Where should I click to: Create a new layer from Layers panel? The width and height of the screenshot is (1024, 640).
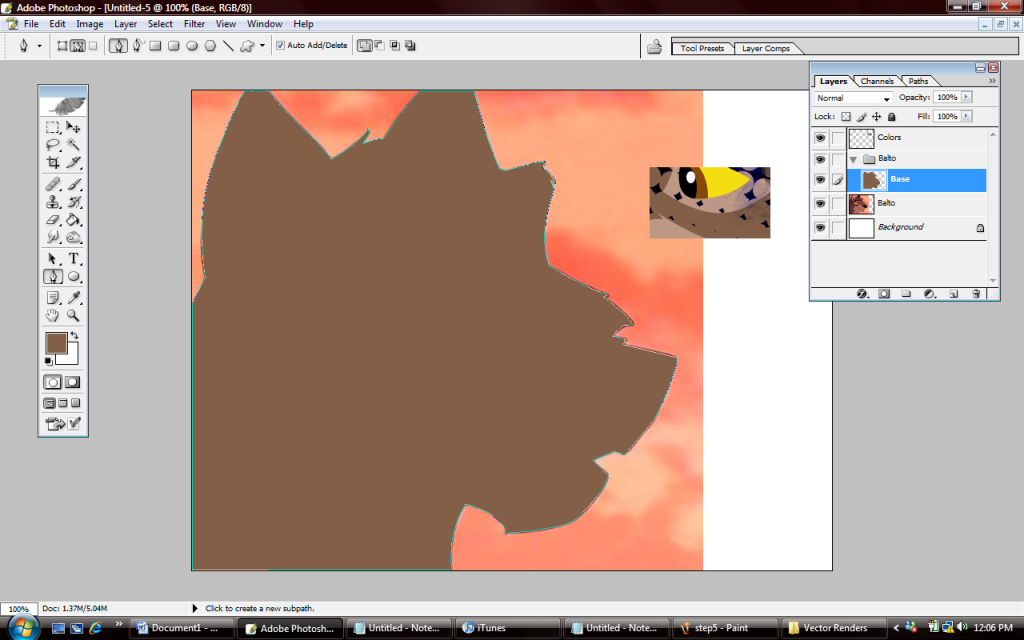pos(953,294)
